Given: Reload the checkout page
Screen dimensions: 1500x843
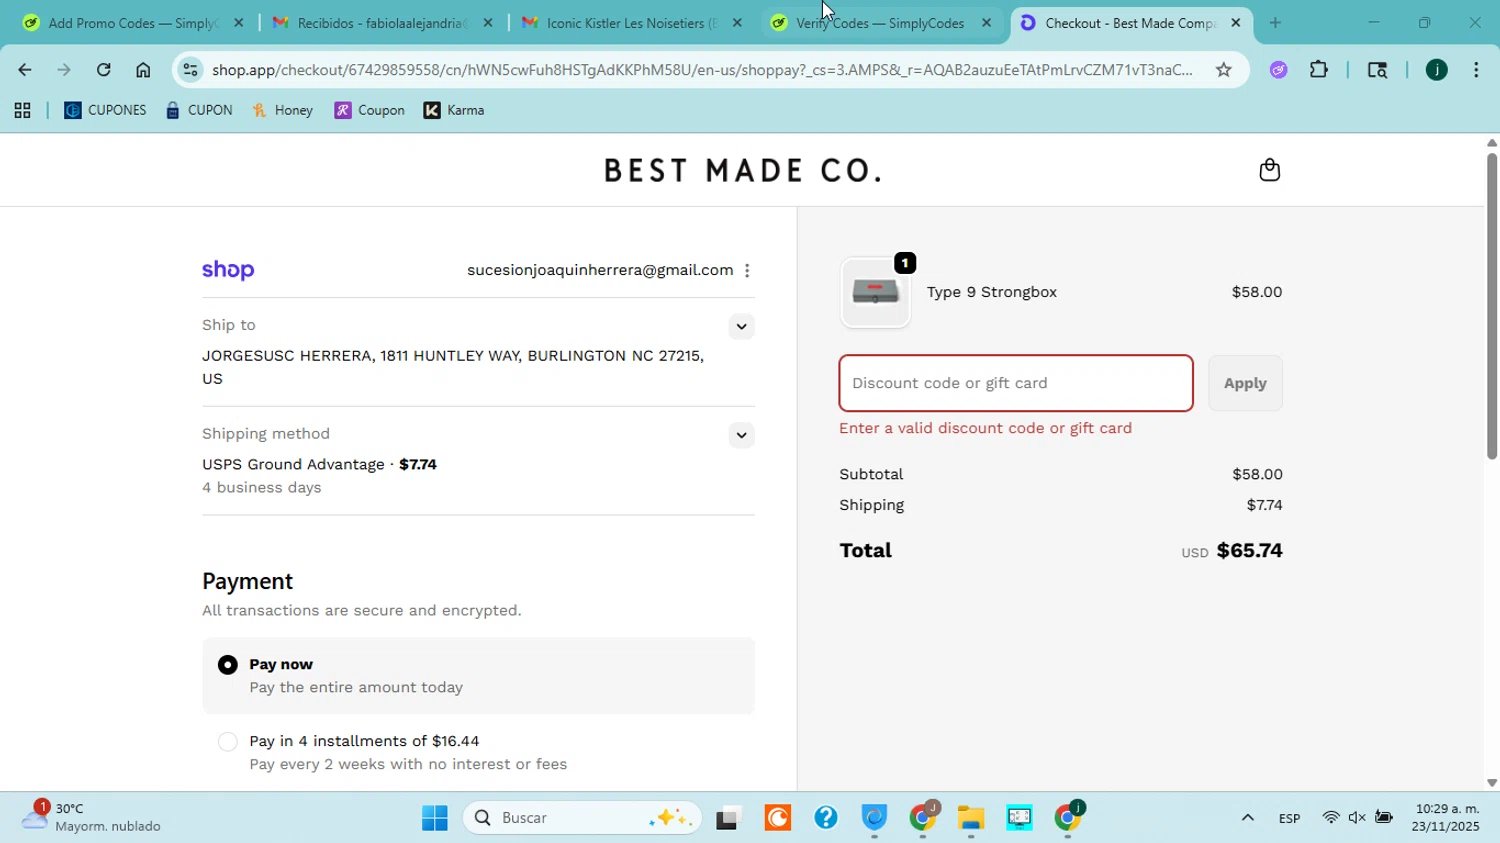Looking at the screenshot, I should coord(104,70).
